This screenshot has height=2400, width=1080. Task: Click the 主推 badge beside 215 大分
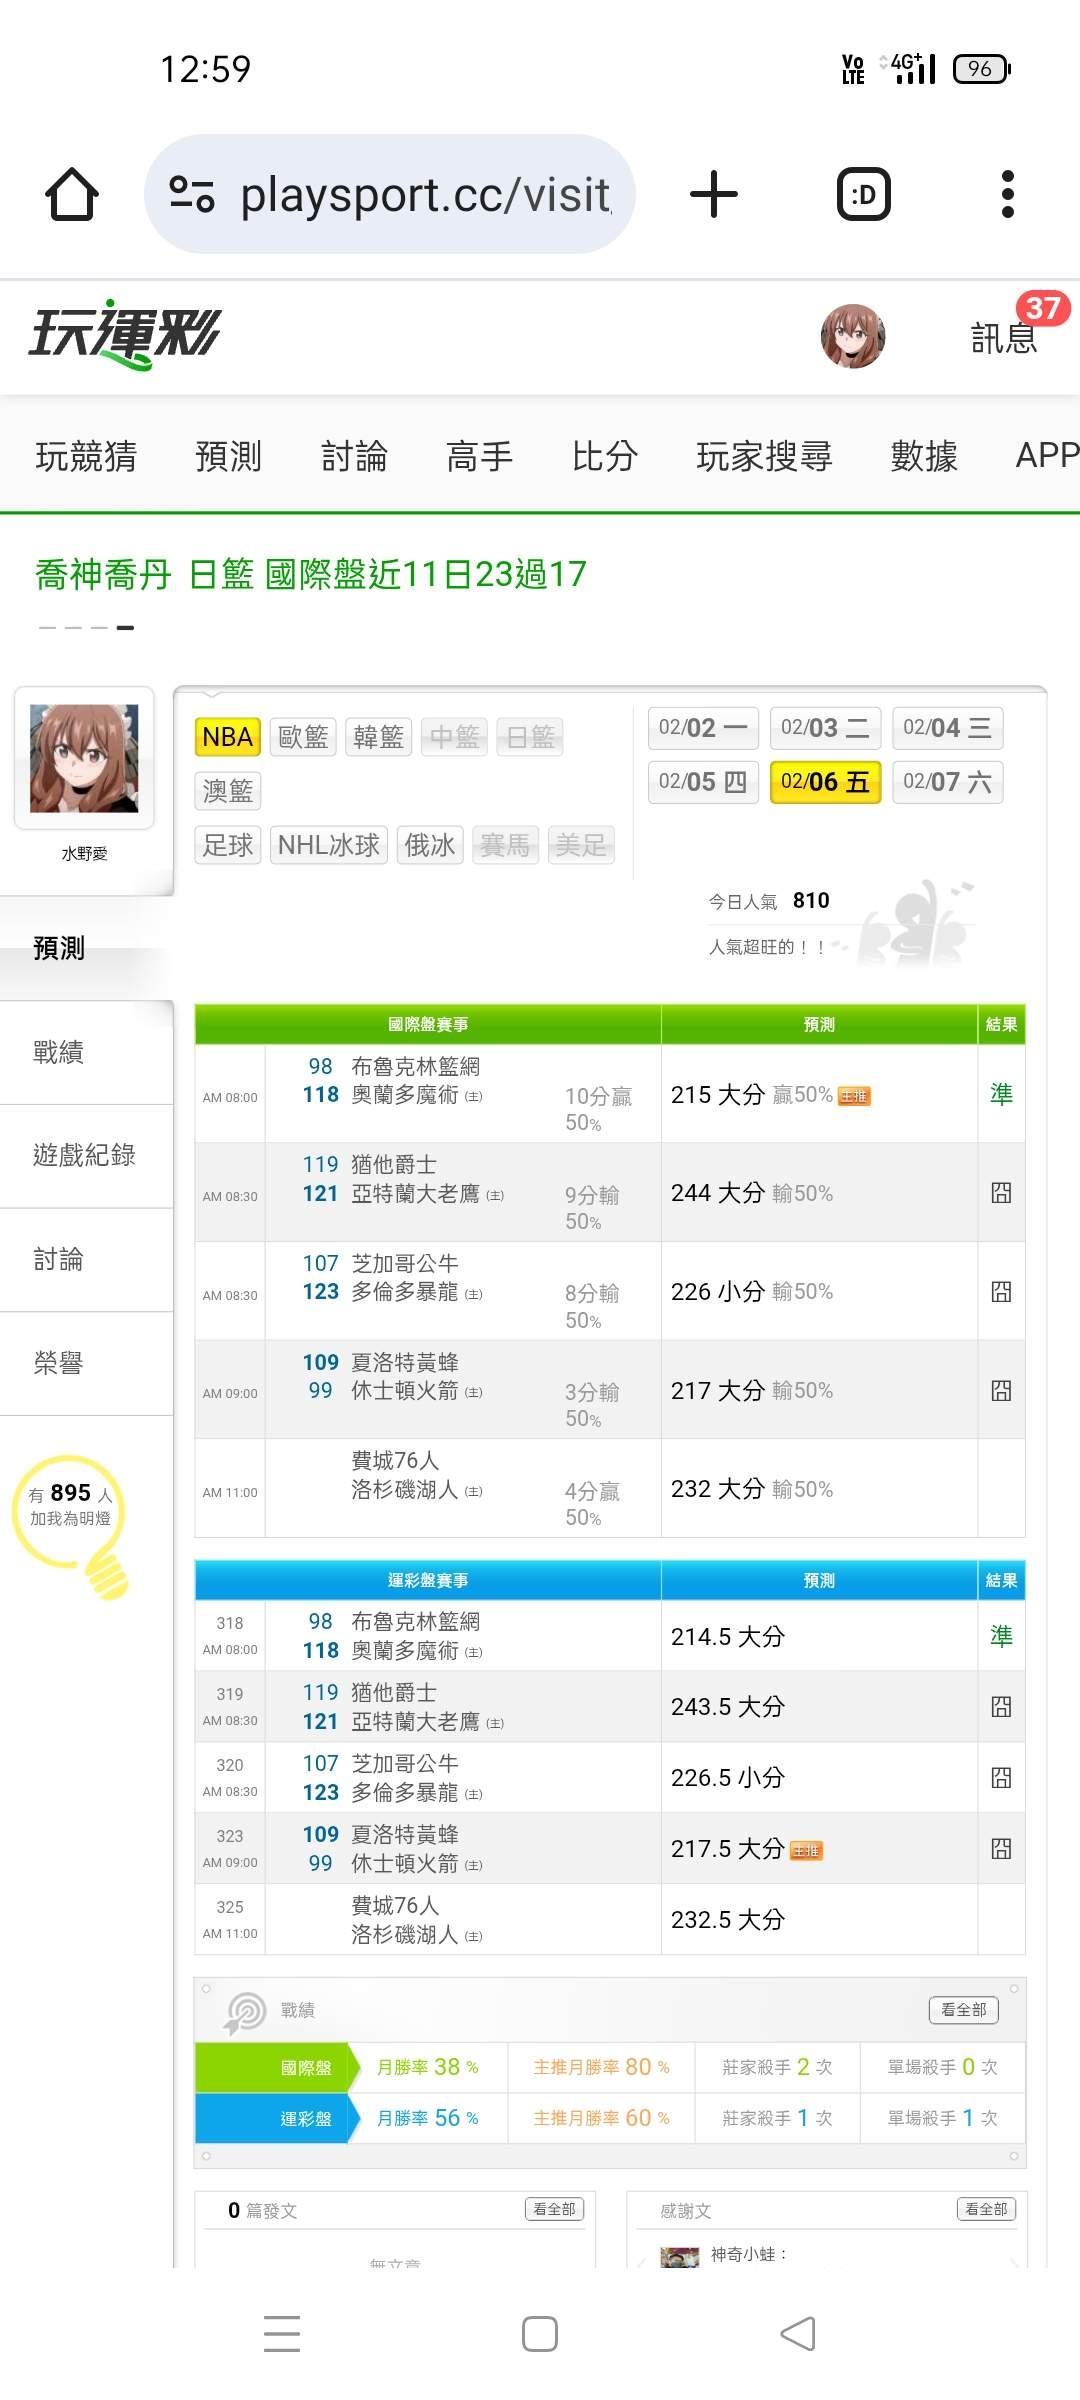[x=854, y=1097]
